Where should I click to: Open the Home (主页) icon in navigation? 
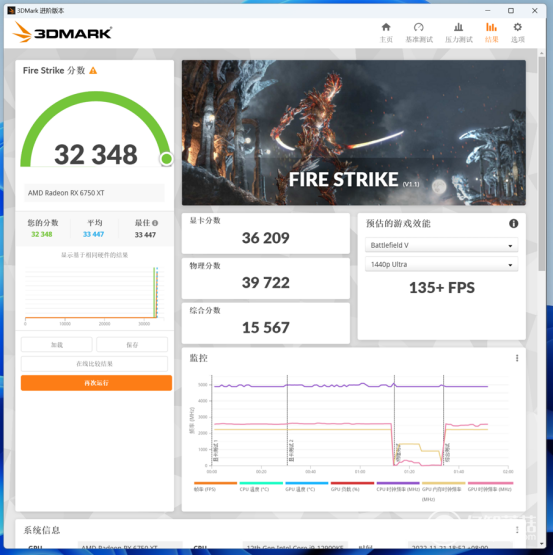click(x=386, y=32)
